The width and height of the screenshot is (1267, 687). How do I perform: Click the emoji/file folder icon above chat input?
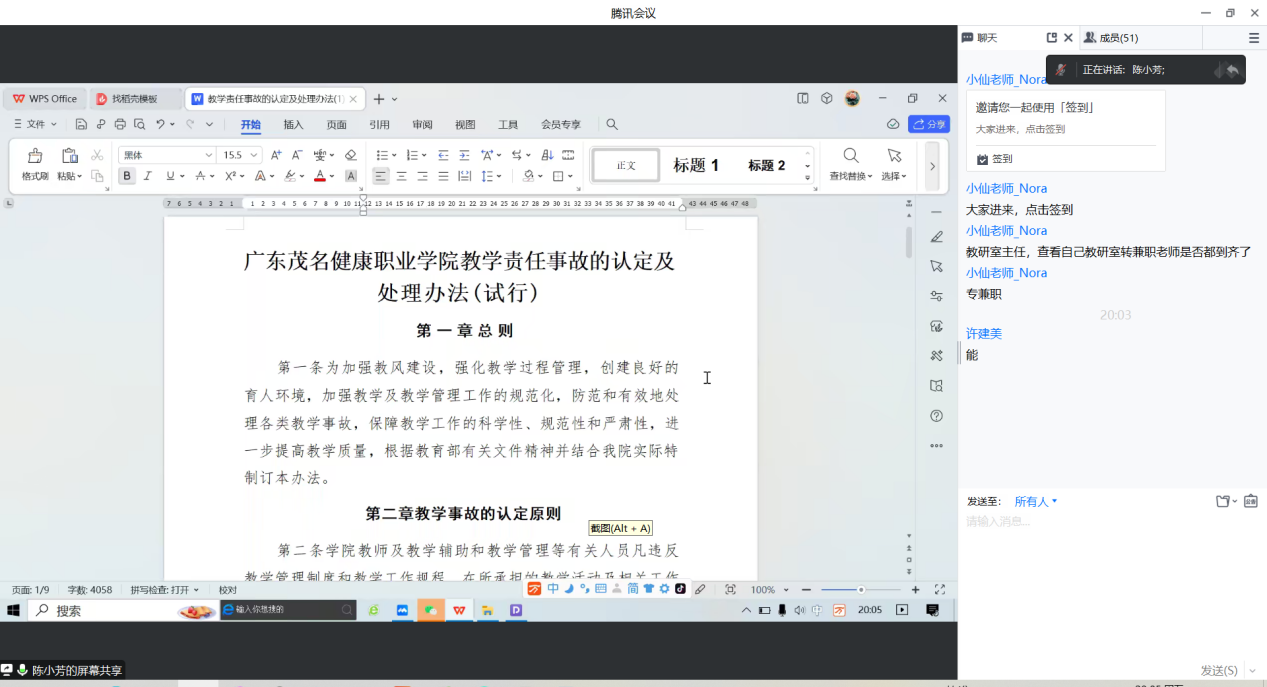[x=1222, y=501]
